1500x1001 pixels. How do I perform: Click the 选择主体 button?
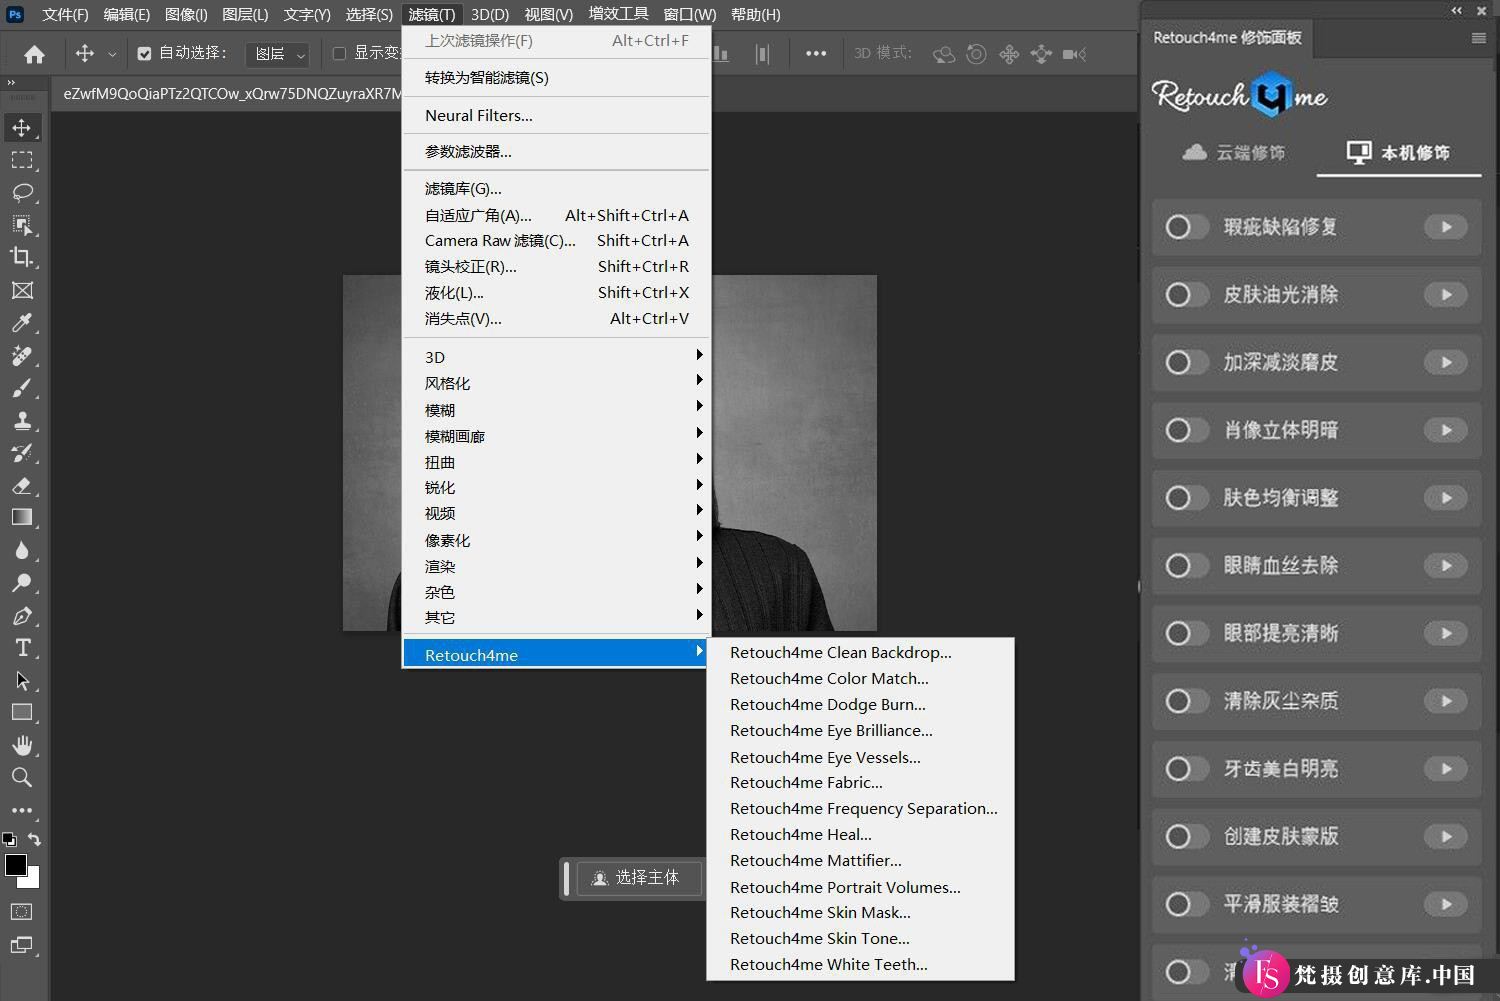(639, 878)
